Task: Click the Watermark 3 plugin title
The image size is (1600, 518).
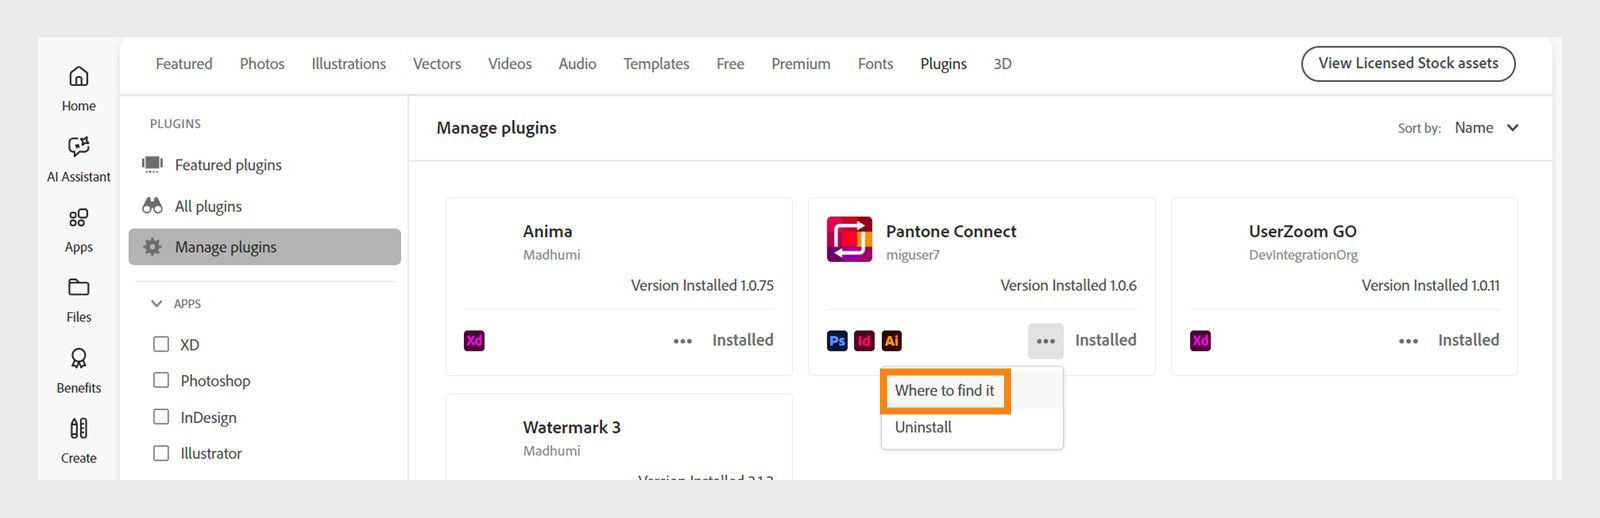Action: point(572,427)
